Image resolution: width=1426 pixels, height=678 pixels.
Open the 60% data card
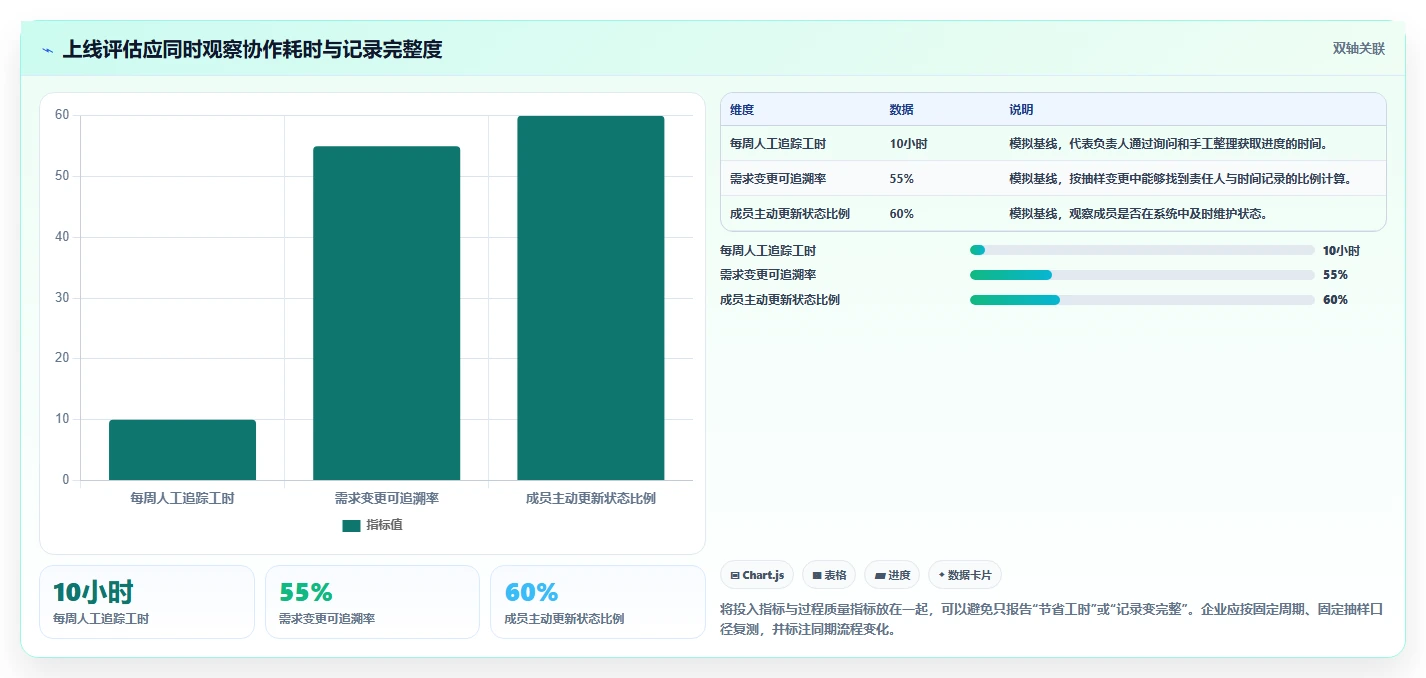coord(598,602)
